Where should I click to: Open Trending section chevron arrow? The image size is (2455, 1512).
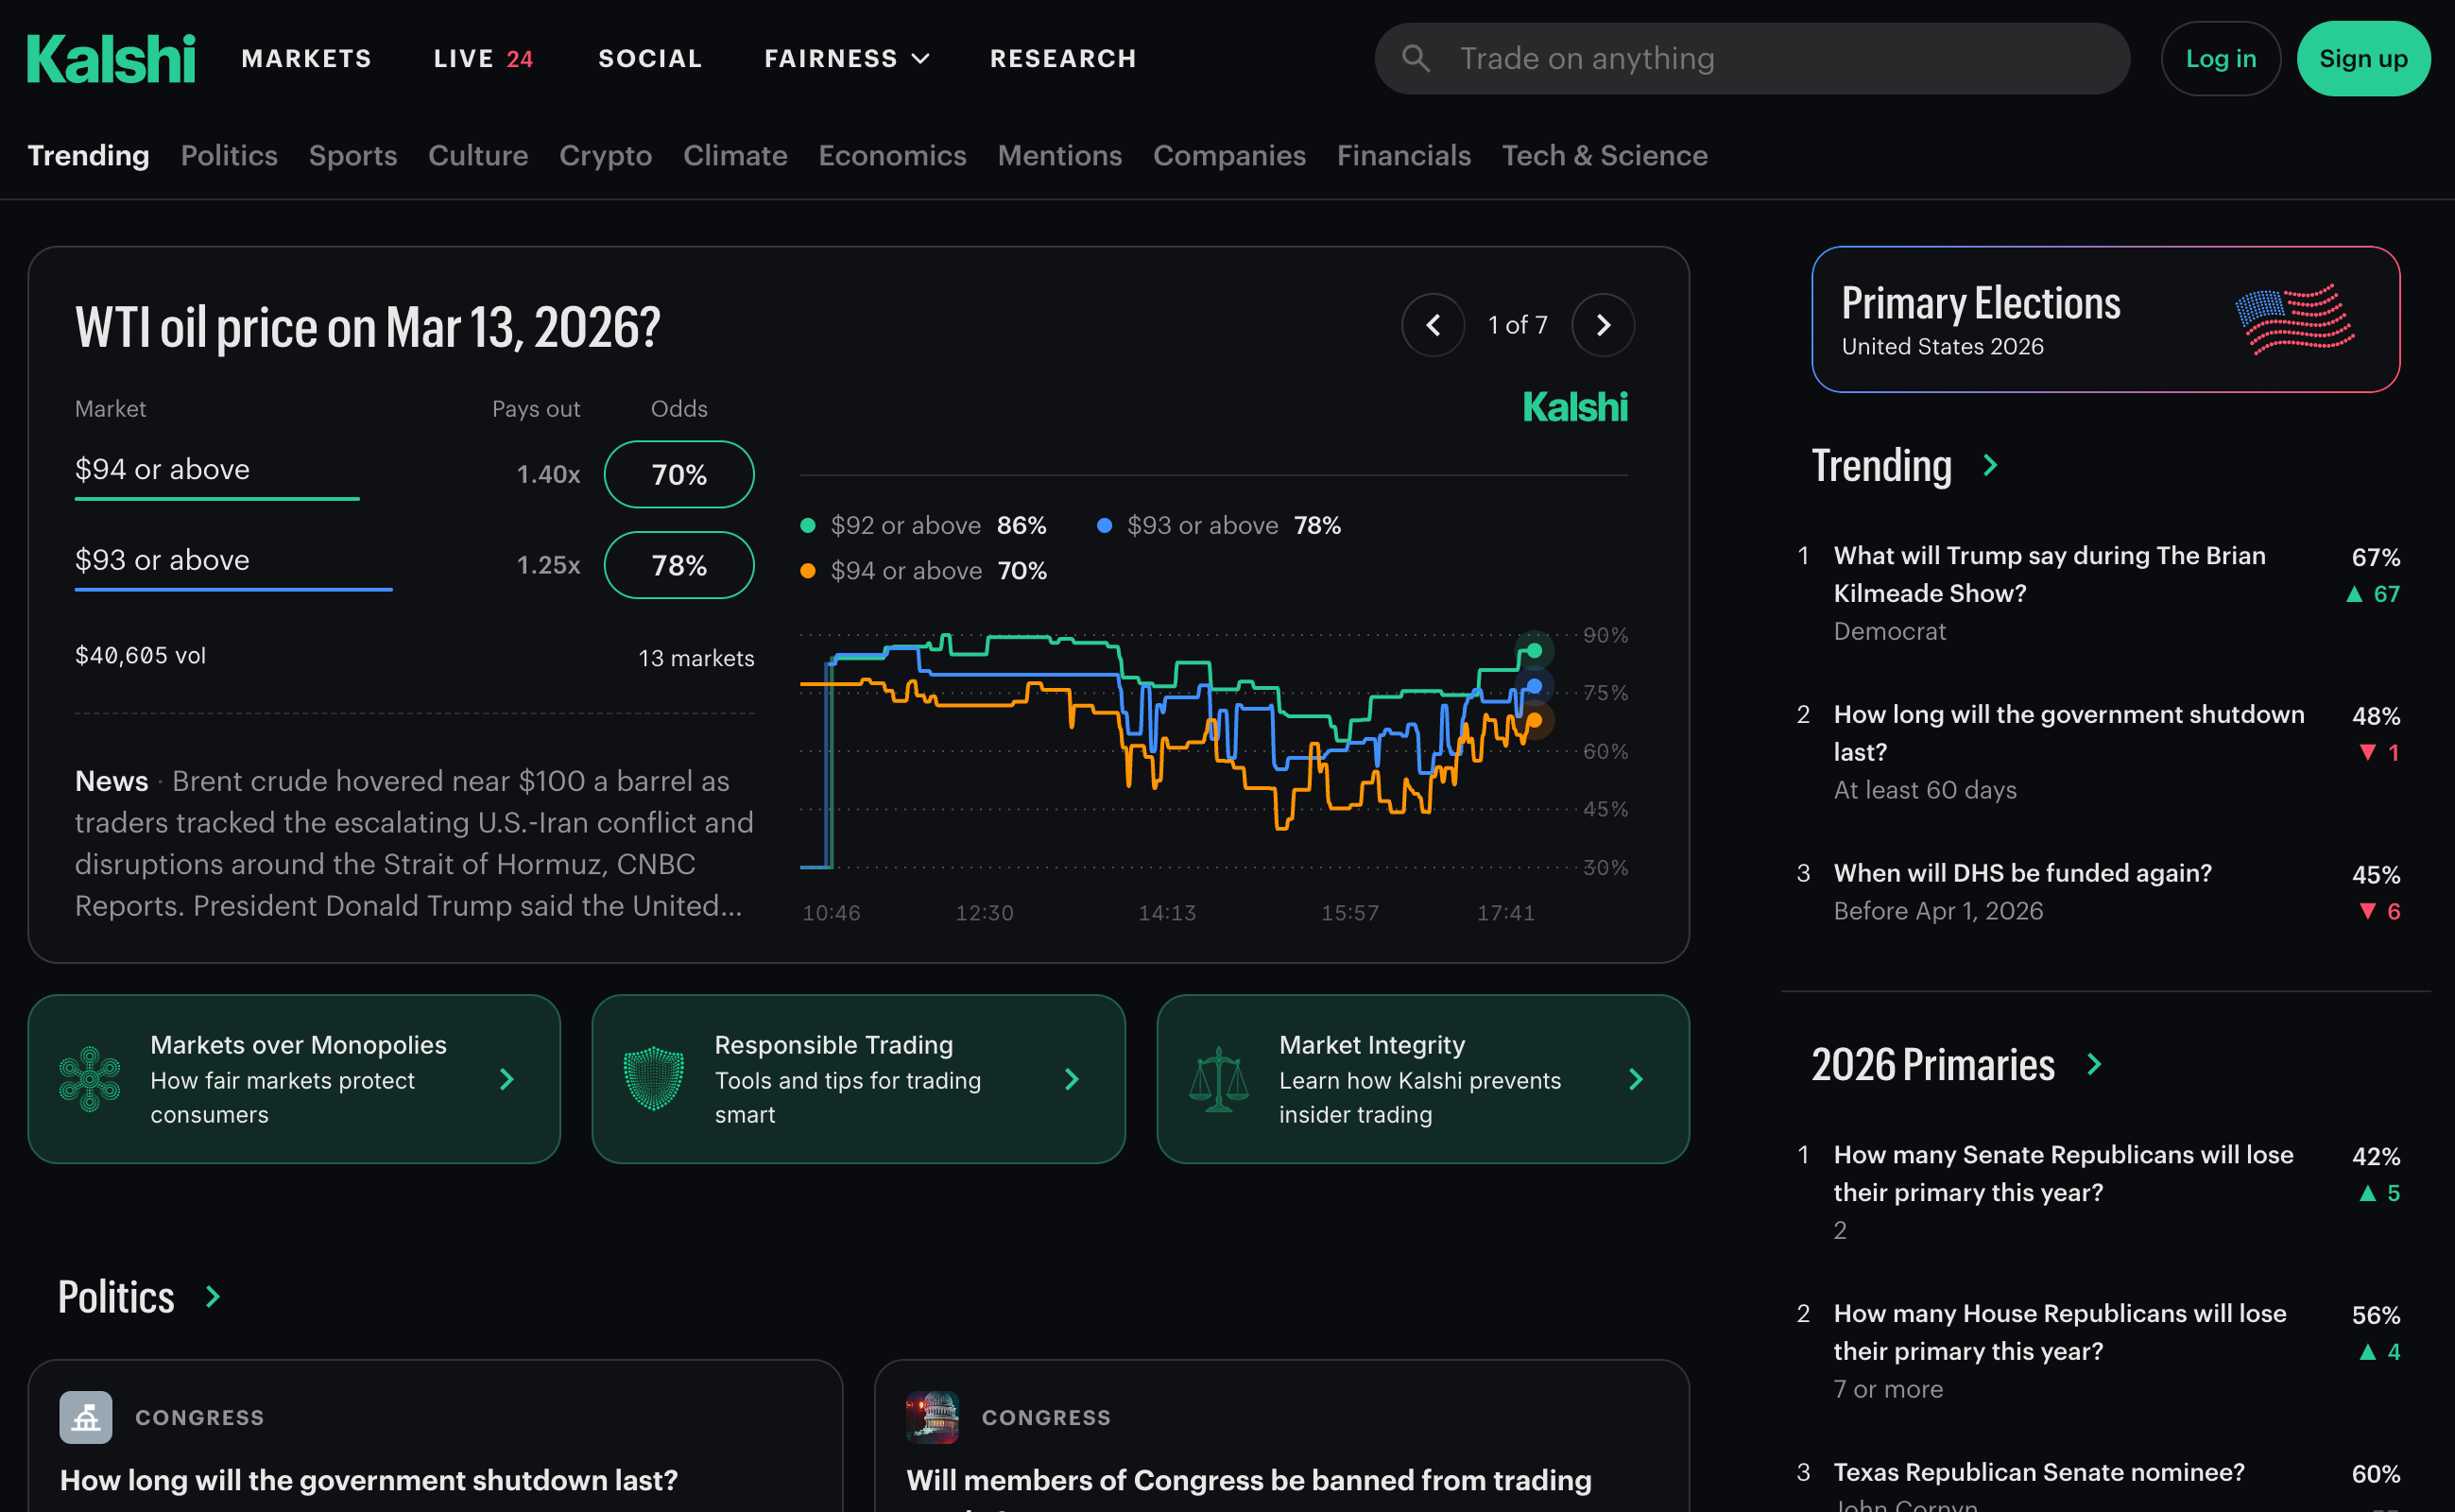coord(1990,465)
